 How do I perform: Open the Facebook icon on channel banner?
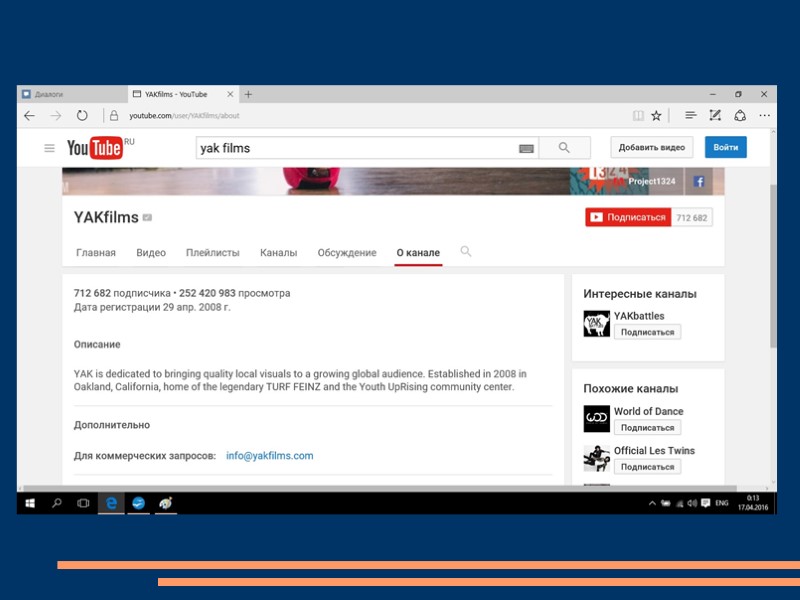point(699,181)
